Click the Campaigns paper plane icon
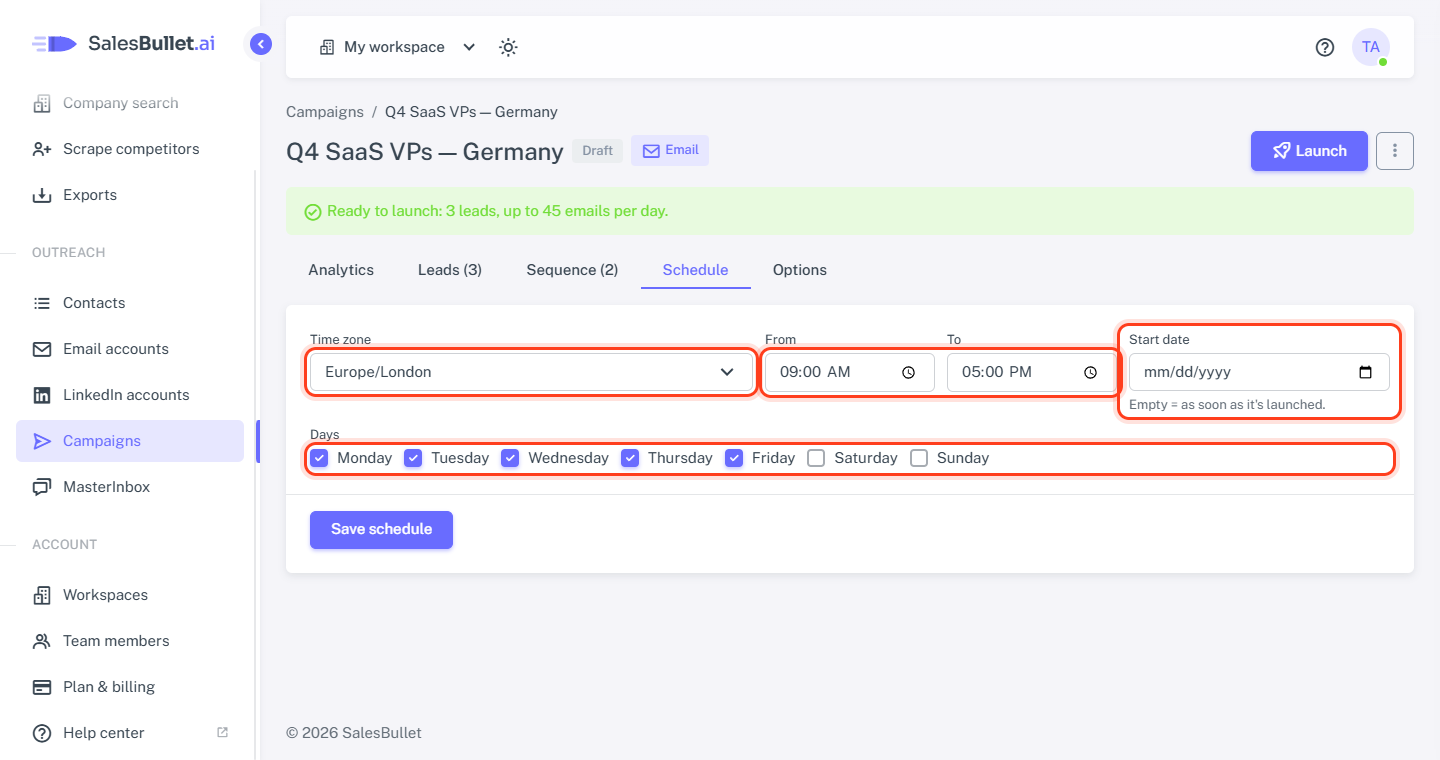Image resolution: width=1440 pixels, height=760 pixels. point(42,441)
